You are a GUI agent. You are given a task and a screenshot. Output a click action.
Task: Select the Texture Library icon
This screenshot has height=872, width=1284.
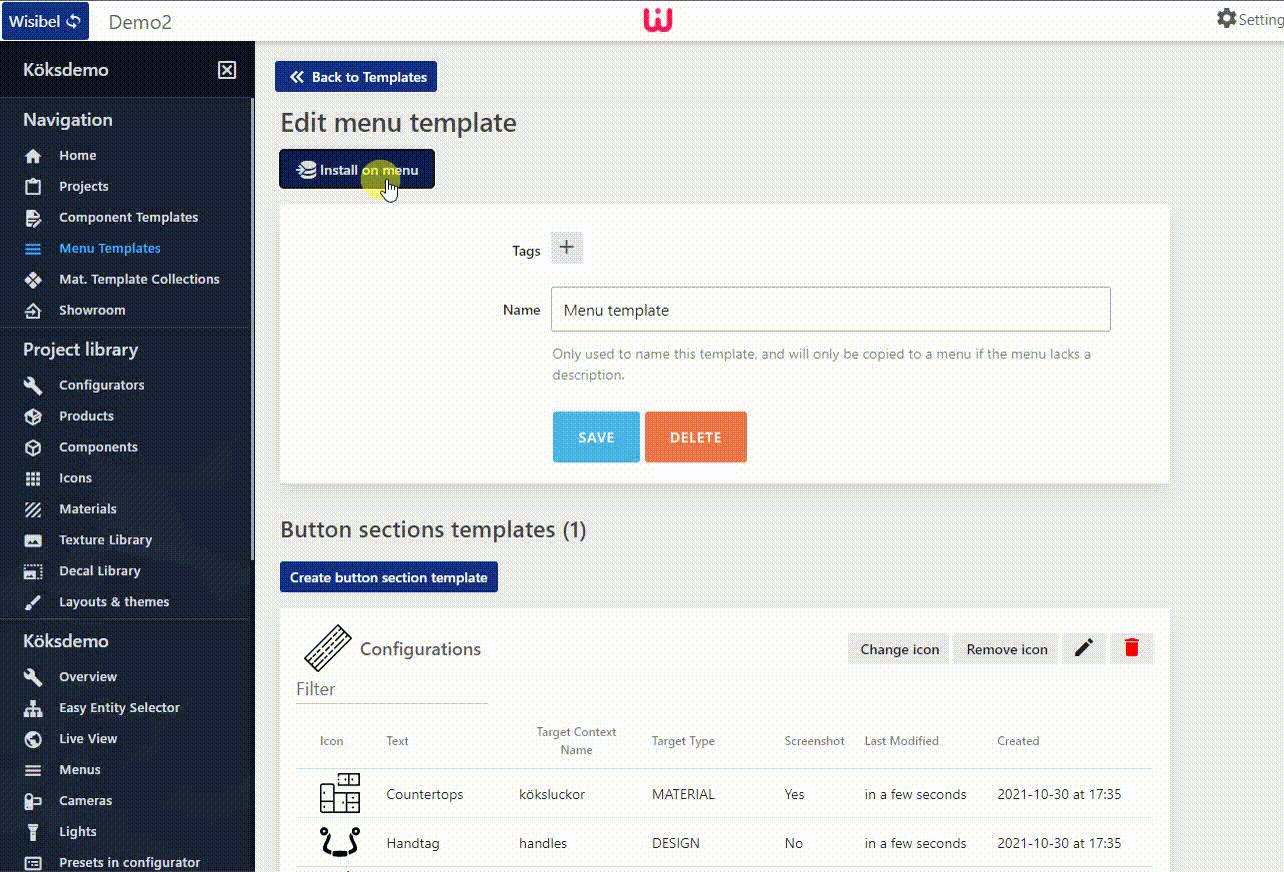34,539
